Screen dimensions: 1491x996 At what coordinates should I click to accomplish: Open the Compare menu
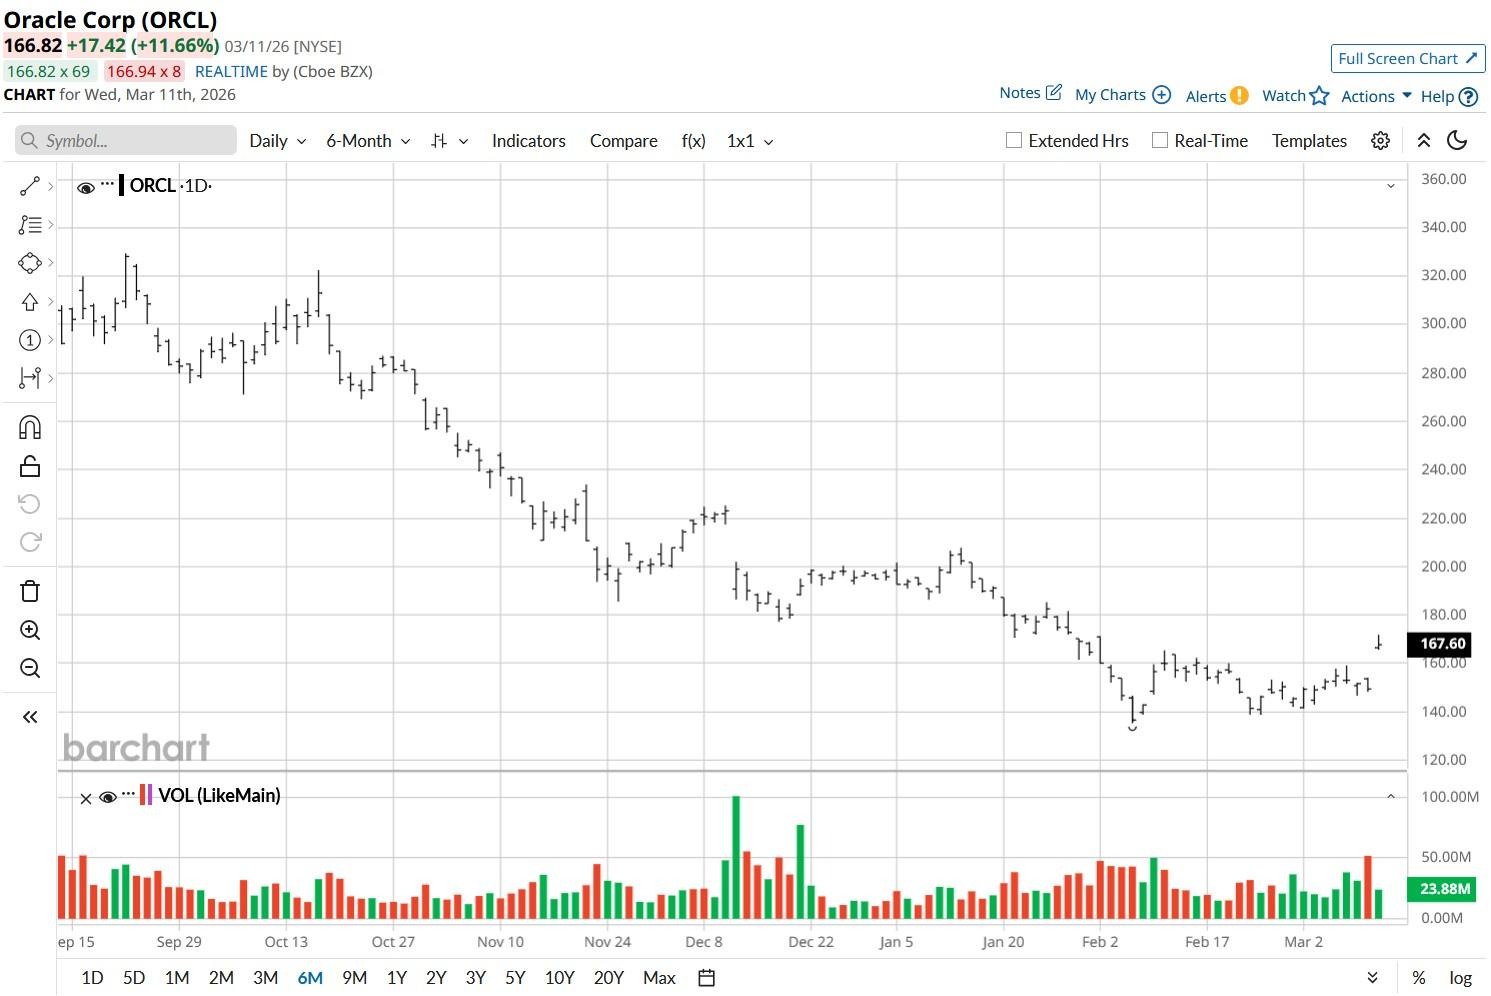[x=624, y=141]
